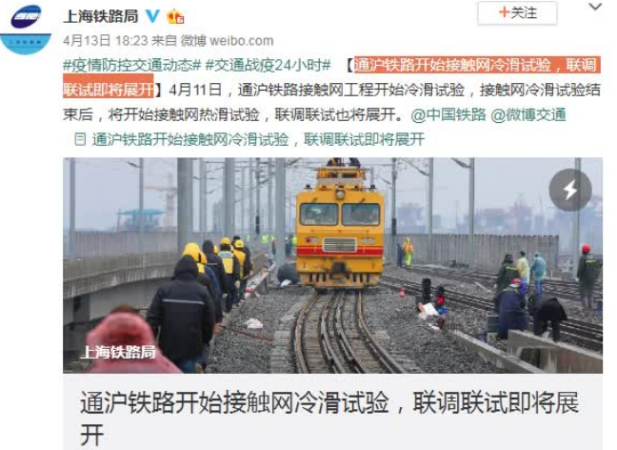Expand the post options chevron menu
This screenshot has height=450, width=617.
pos(595,7)
